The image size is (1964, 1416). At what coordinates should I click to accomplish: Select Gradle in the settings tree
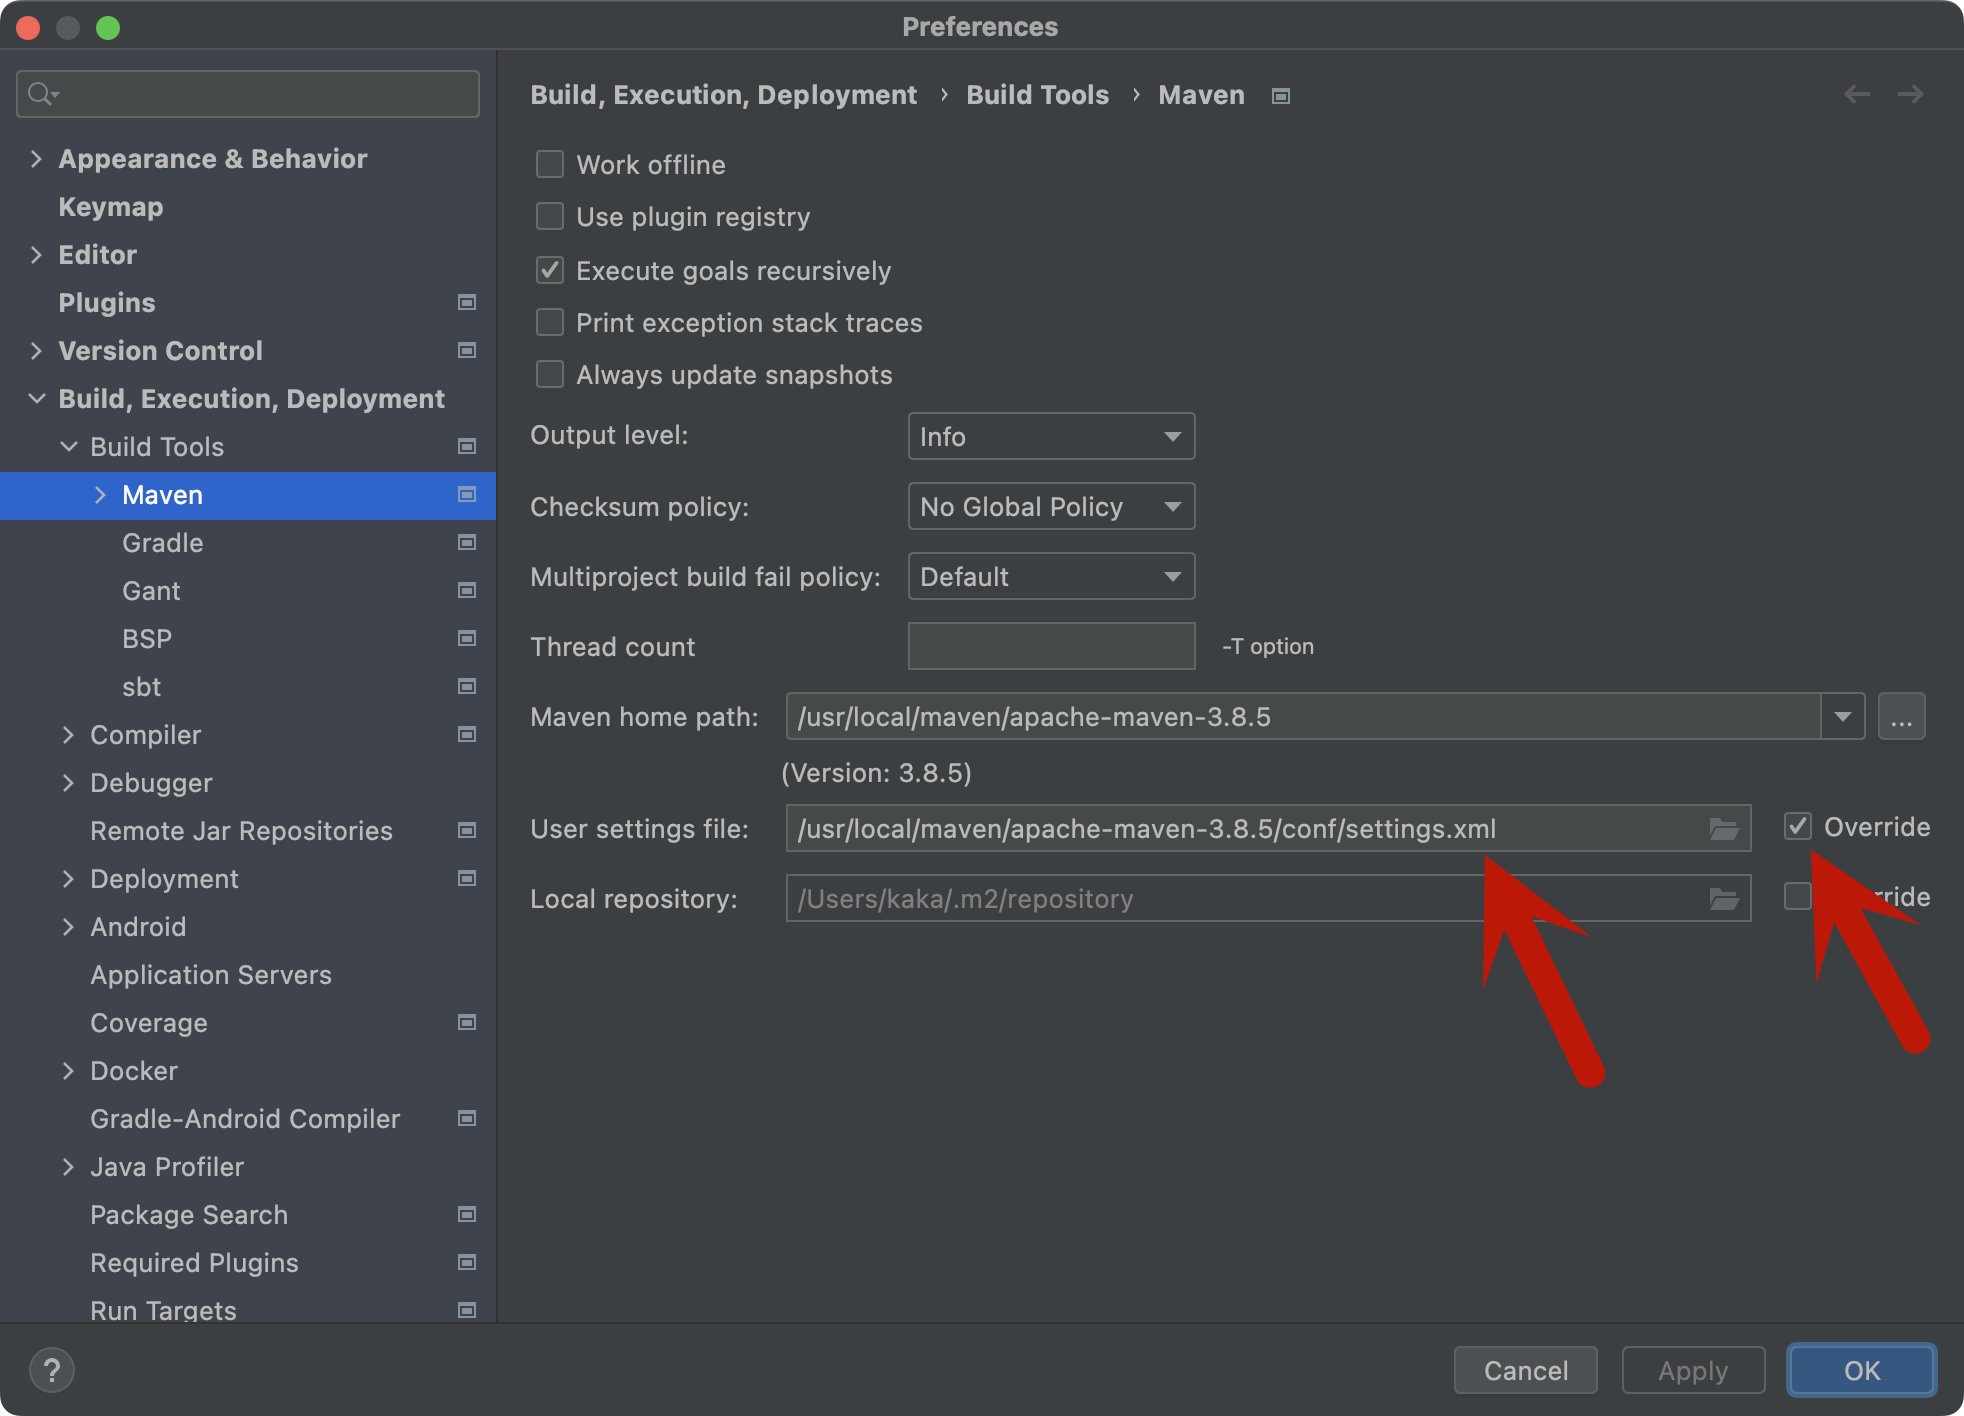coord(162,542)
